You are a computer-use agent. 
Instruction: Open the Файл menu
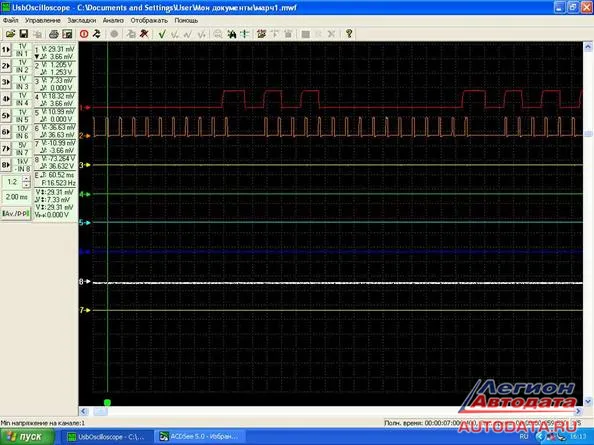[11, 20]
